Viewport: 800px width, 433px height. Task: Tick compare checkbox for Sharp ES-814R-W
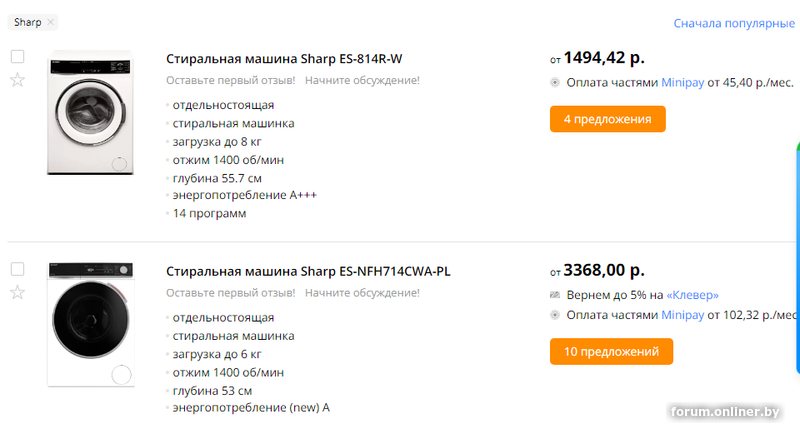17,57
